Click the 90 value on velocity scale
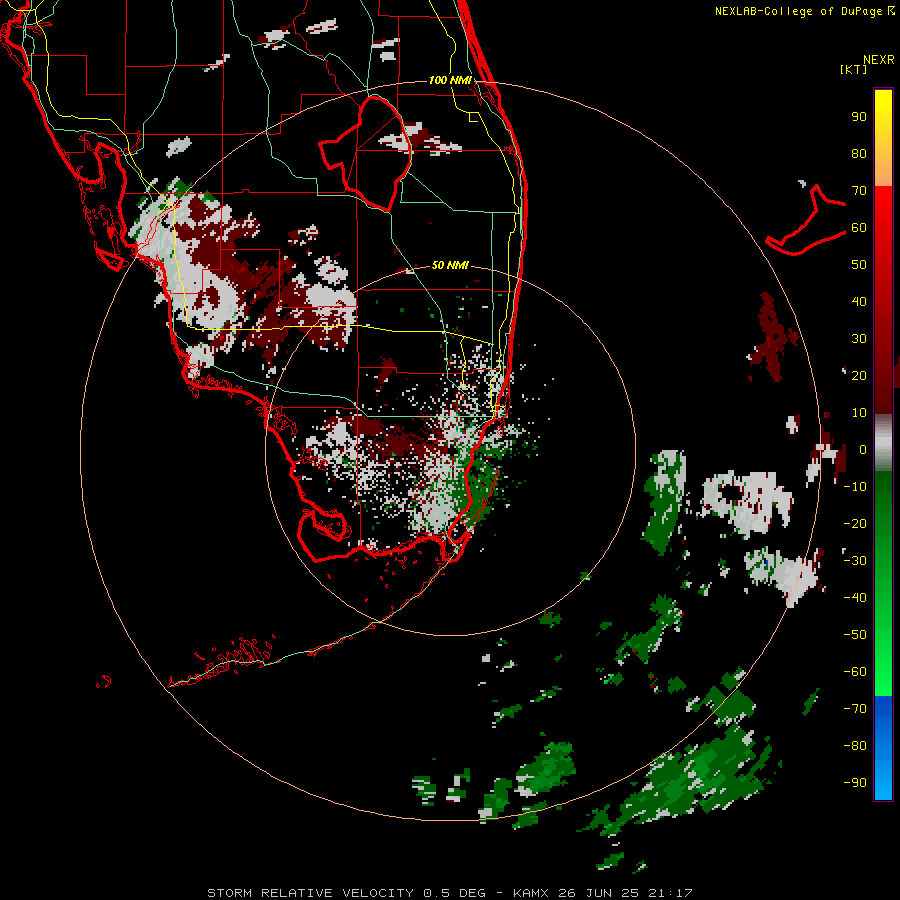Image resolution: width=900 pixels, height=900 pixels. [859, 117]
